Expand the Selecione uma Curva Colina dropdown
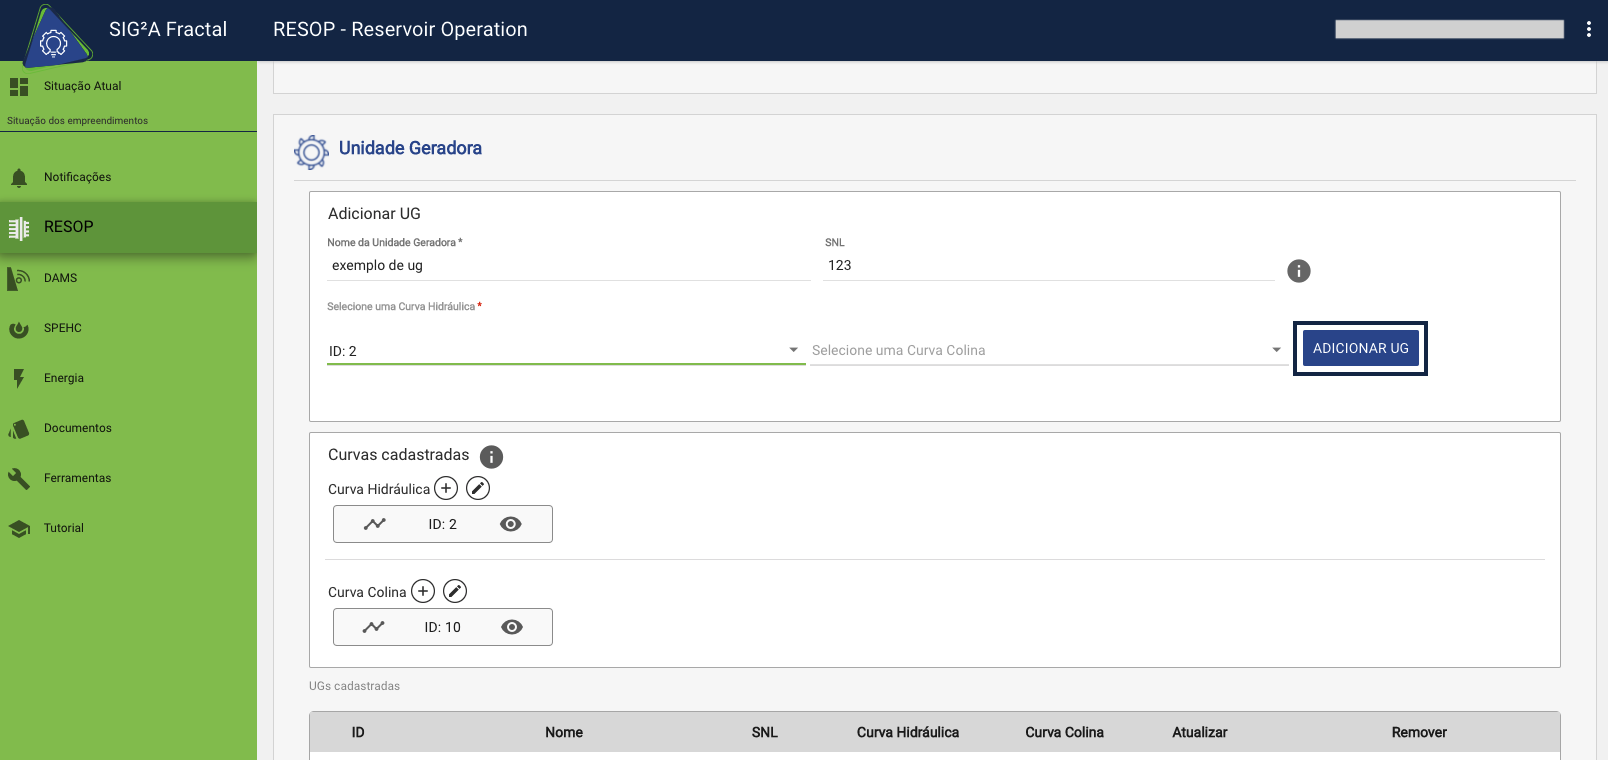Image resolution: width=1608 pixels, height=760 pixels. click(x=1046, y=351)
